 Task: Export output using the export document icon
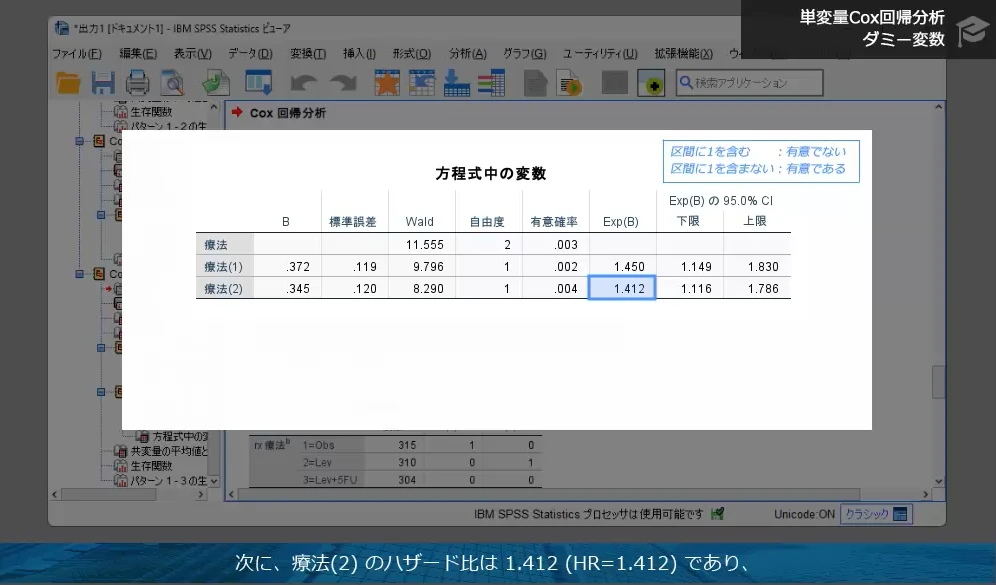215,82
